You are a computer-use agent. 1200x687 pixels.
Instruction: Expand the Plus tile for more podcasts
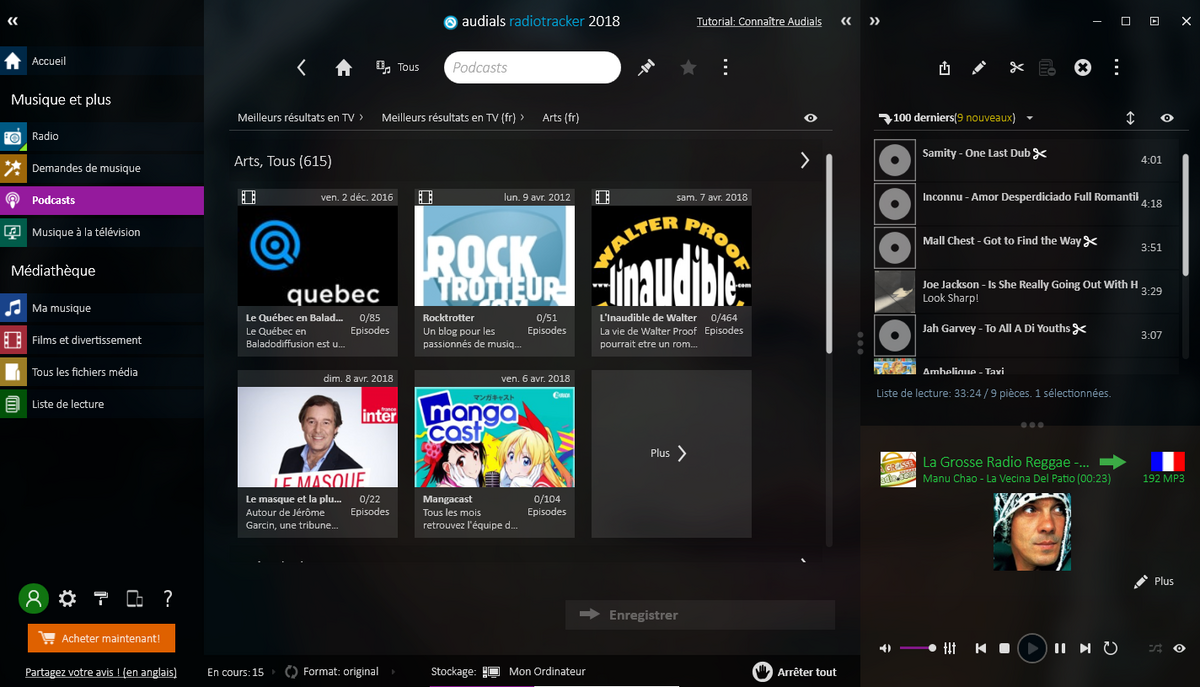tap(671, 454)
